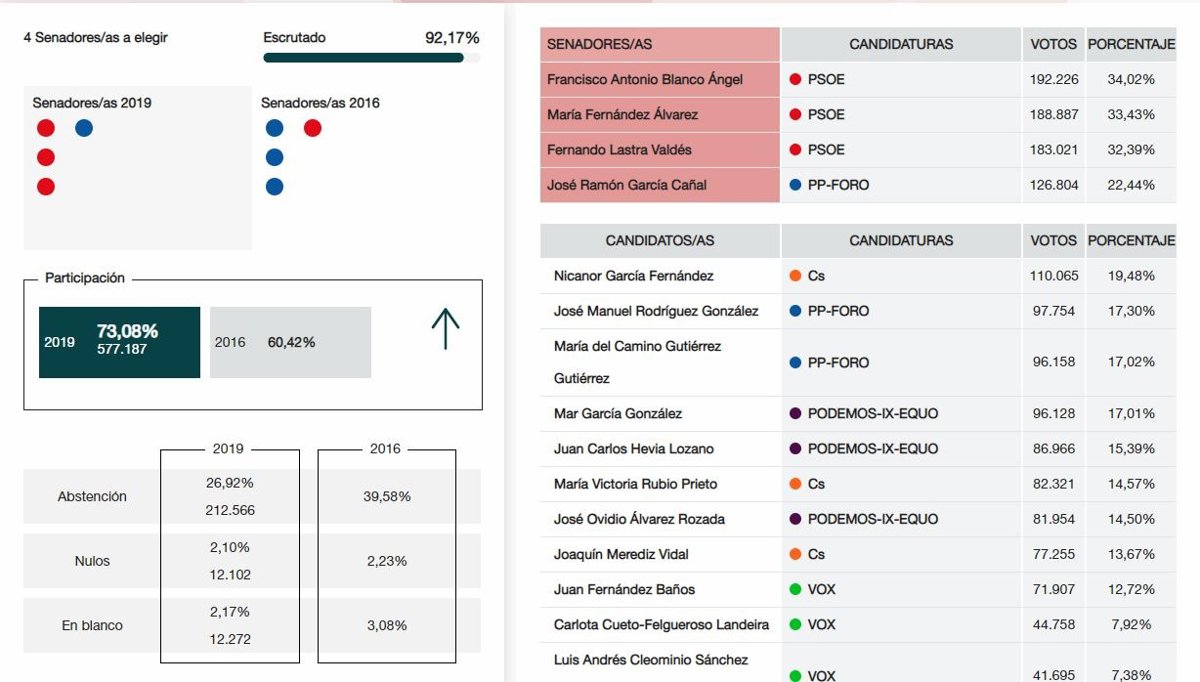
Task: Click the blue PP-FORO dot beside José Ramón García Cañal
Action: 796,185
